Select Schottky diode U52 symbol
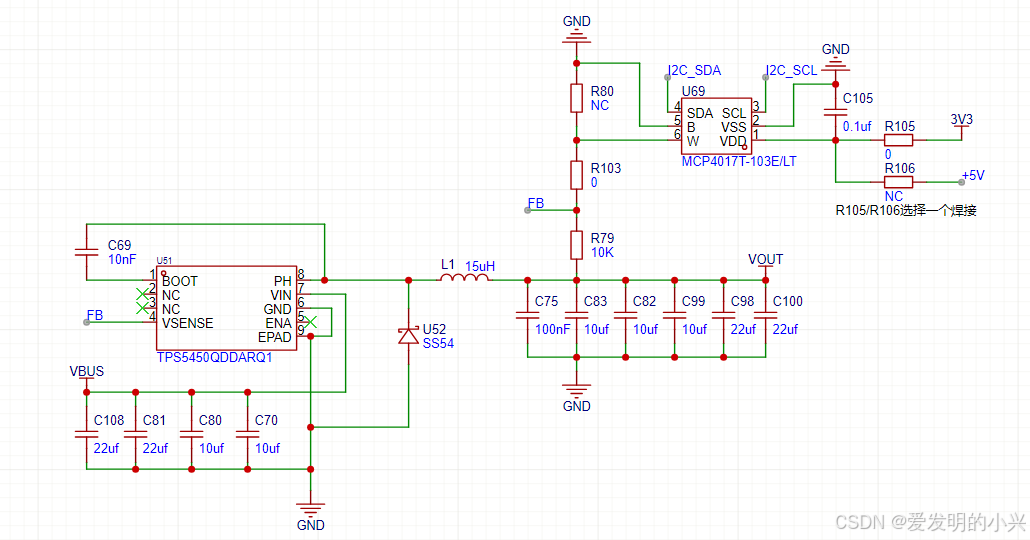Viewport: 1030px width, 540px height. 409,336
